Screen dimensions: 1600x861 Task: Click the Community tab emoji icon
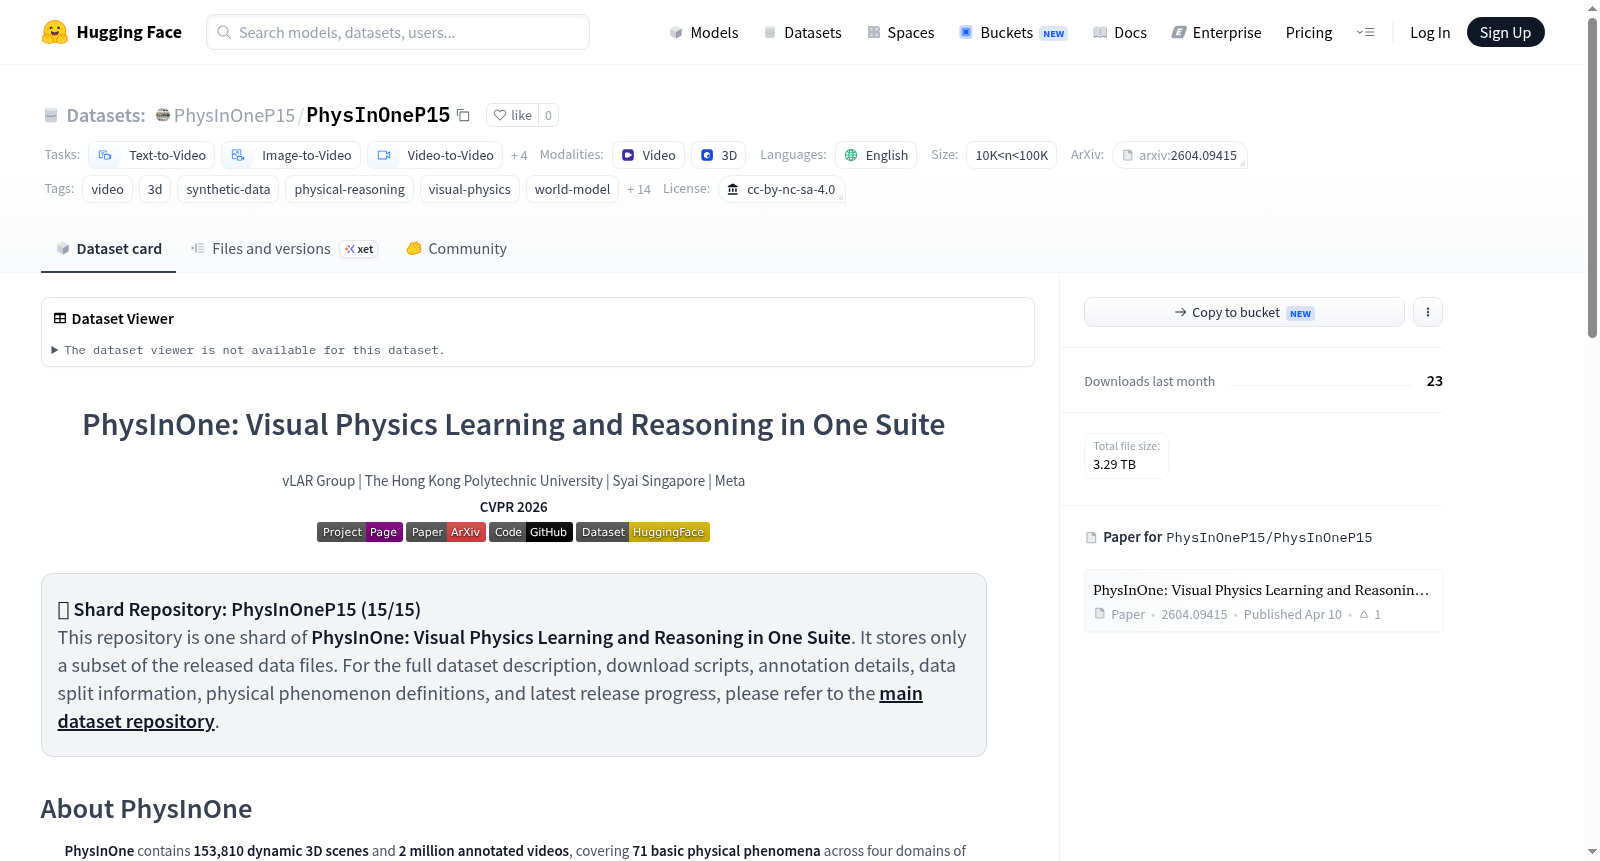click(x=414, y=249)
